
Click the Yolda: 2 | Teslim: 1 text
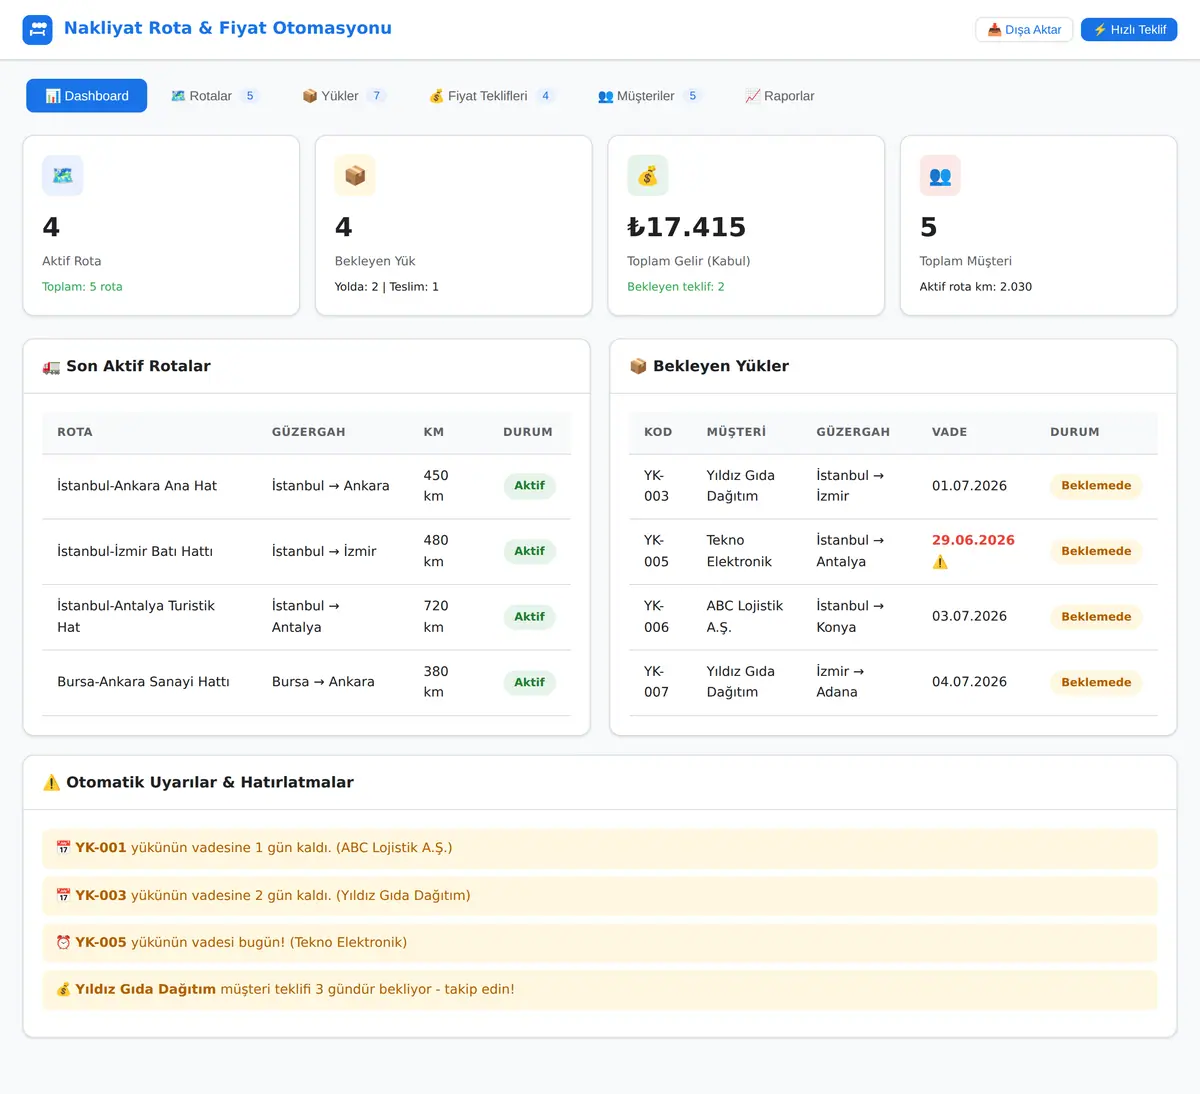coord(387,287)
